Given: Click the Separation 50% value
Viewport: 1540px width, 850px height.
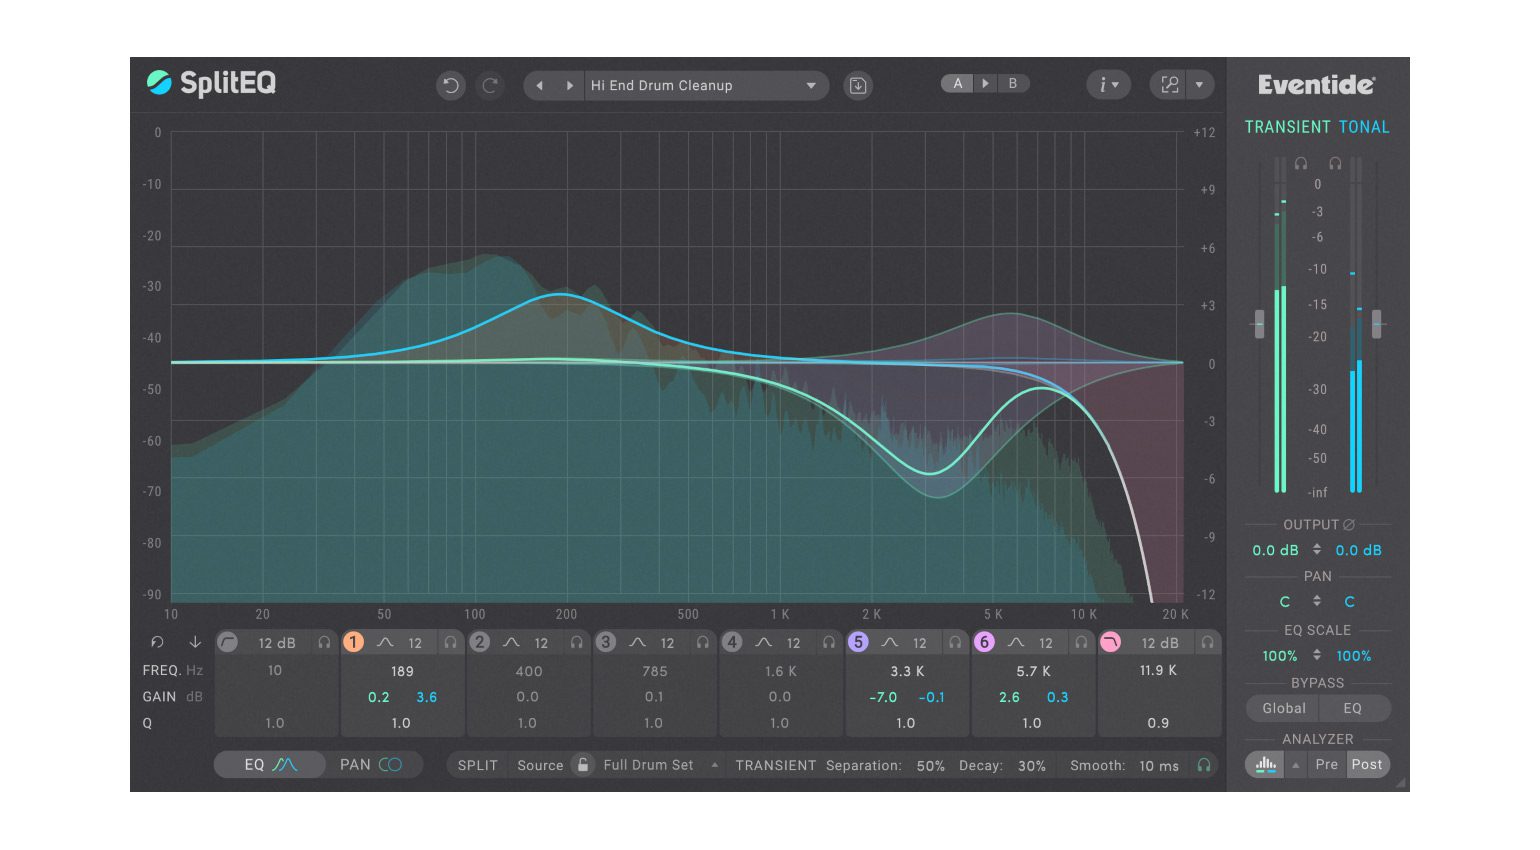Looking at the screenshot, I should coord(931,766).
